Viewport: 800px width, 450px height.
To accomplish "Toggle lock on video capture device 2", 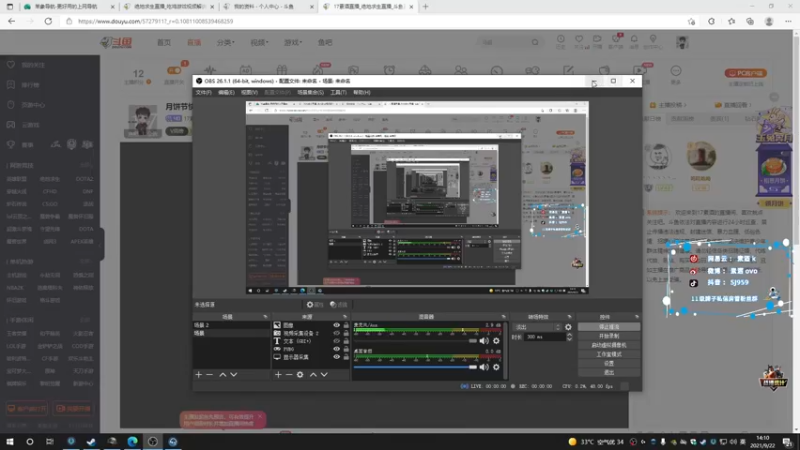I will pos(346,333).
